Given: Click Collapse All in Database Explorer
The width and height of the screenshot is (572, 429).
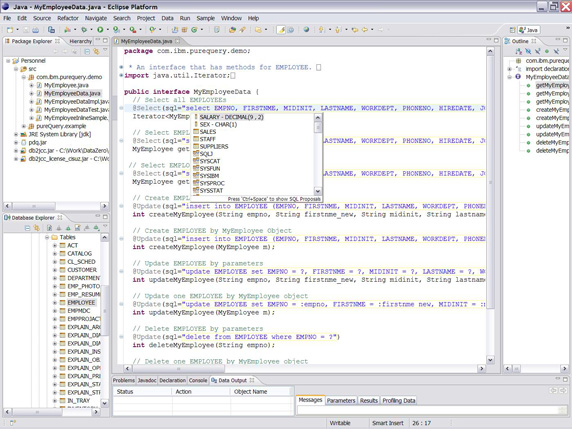Looking at the screenshot, I should (x=27, y=228).
